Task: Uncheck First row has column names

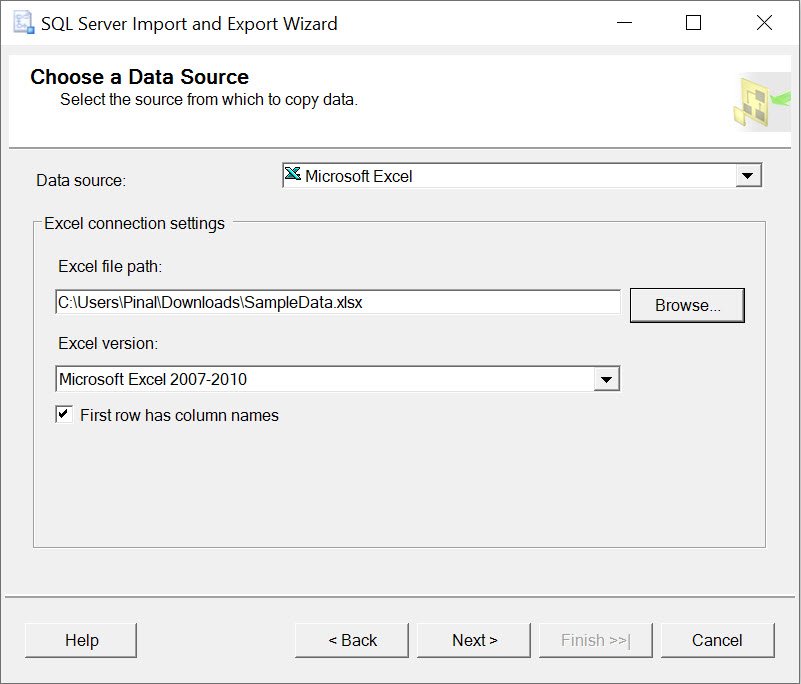Action: (64, 414)
